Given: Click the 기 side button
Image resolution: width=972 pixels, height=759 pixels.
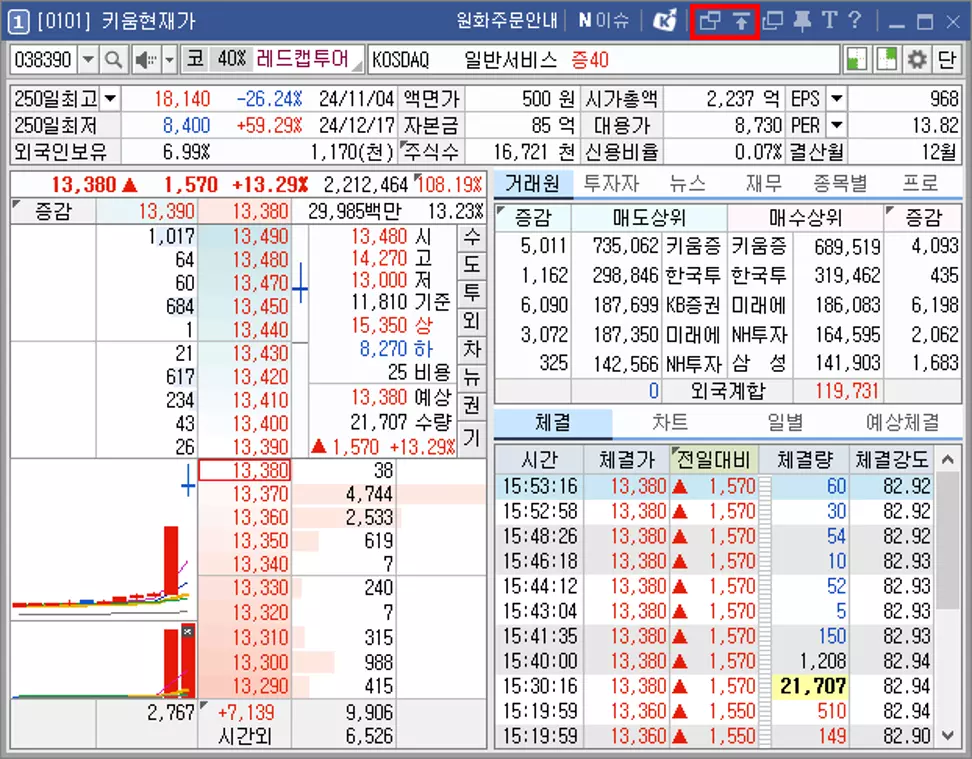Looking at the screenshot, I should tap(472, 438).
